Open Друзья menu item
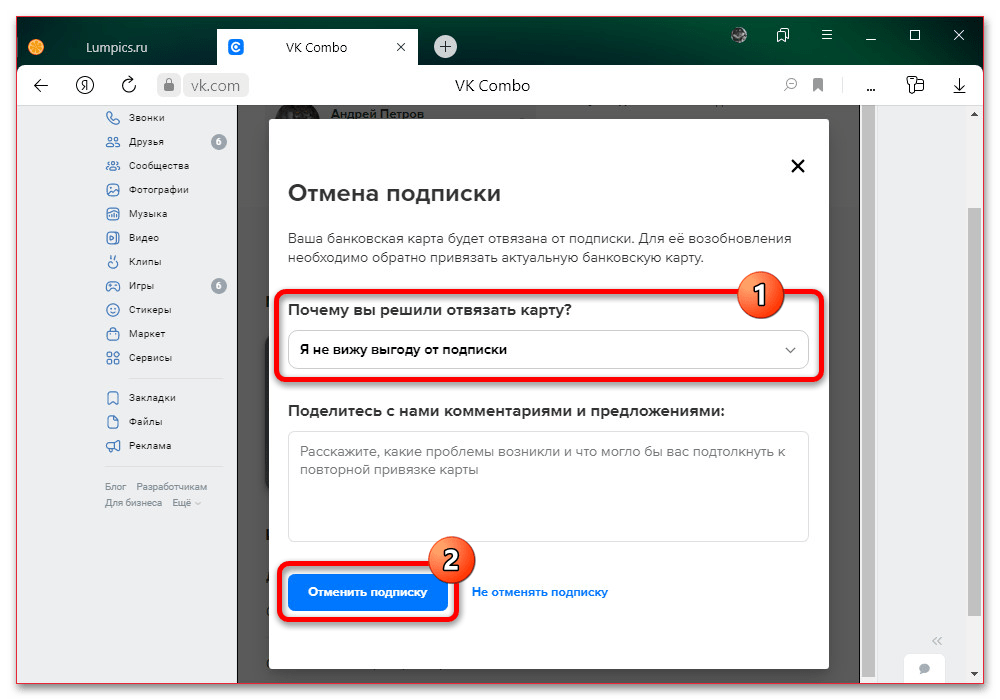Screen dimensions: 1000x700 (x=146, y=142)
